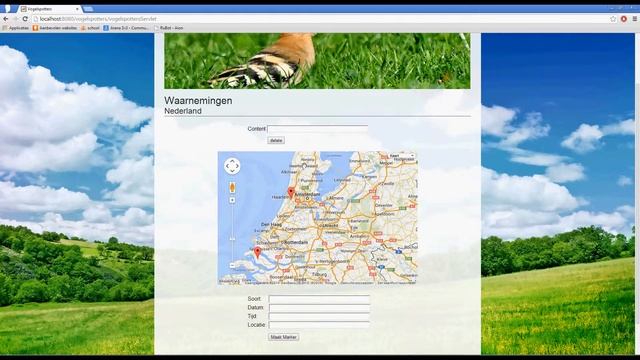
Task: Click Utrecht label on the map
Action: (x=330, y=225)
